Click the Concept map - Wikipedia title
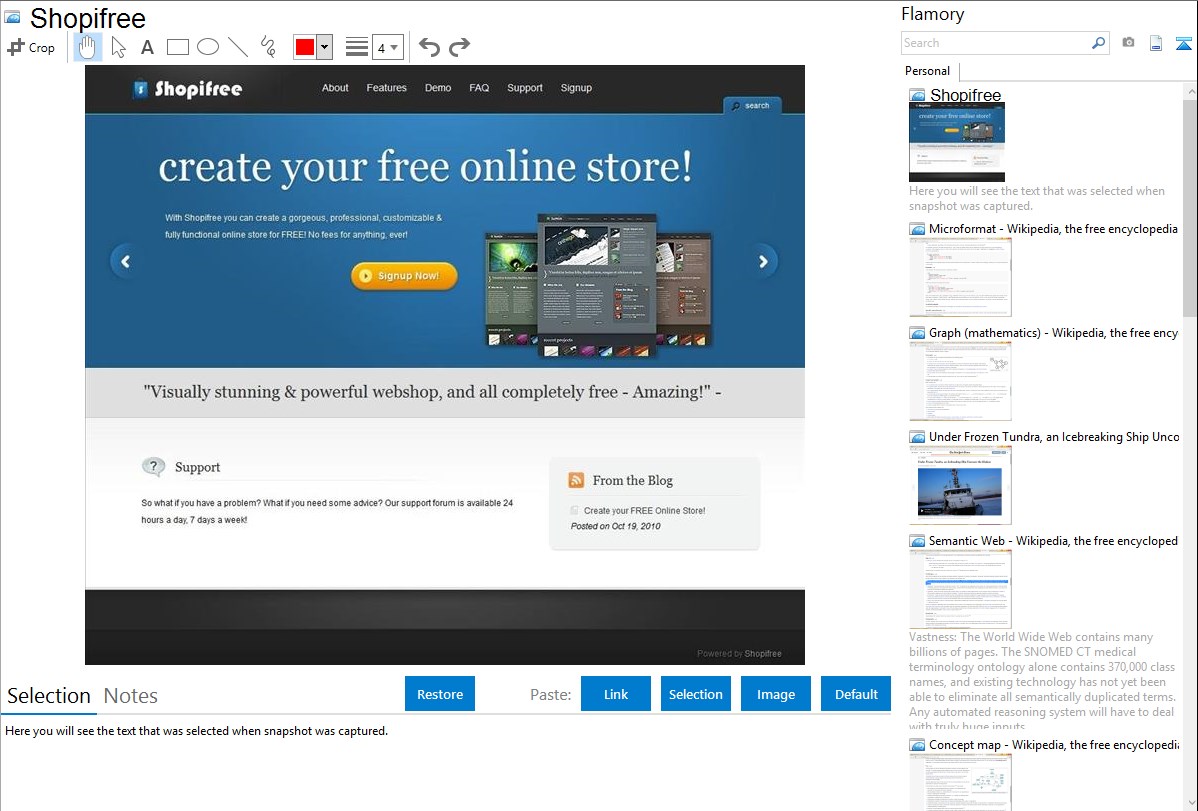This screenshot has height=811, width=1198. 1053,744
